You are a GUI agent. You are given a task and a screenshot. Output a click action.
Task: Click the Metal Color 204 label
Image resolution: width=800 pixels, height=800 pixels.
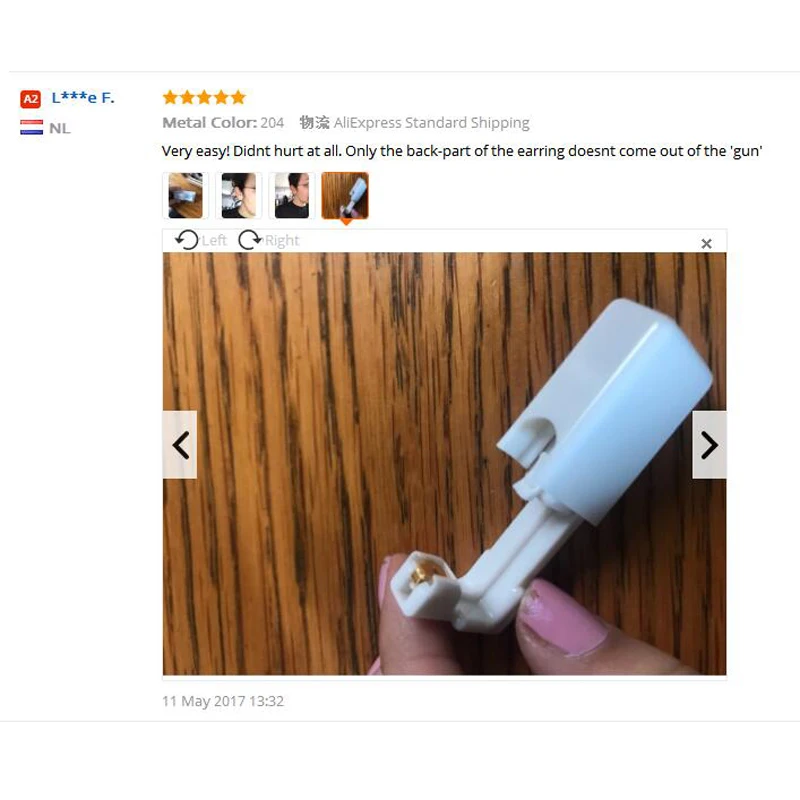pyautogui.click(x=223, y=123)
